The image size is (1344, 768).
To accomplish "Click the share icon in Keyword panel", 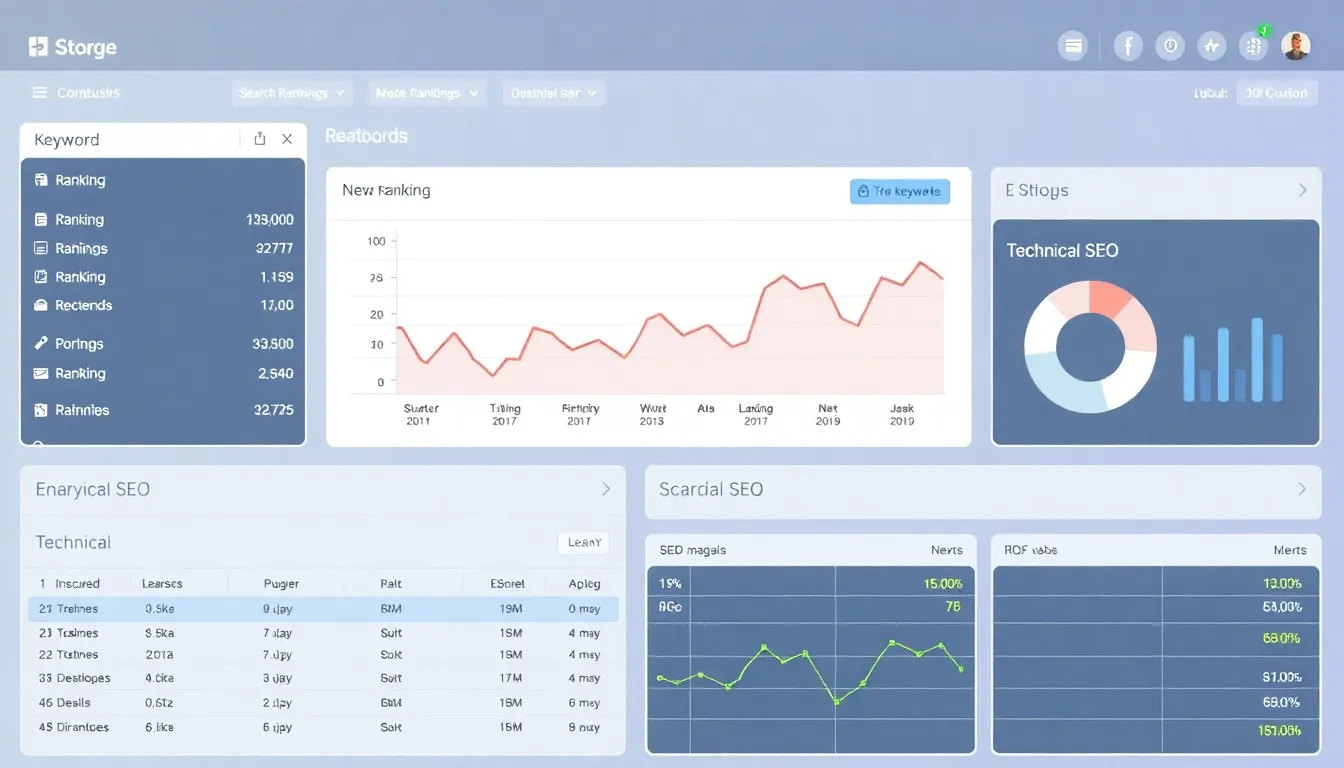I will point(260,139).
